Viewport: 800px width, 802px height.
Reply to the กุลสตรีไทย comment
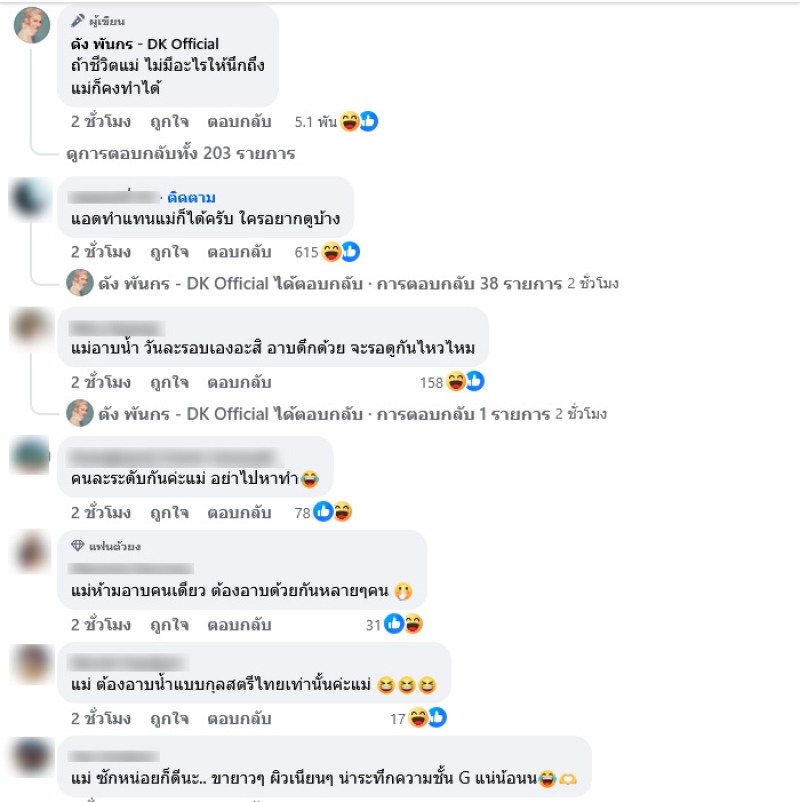click(239, 719)
